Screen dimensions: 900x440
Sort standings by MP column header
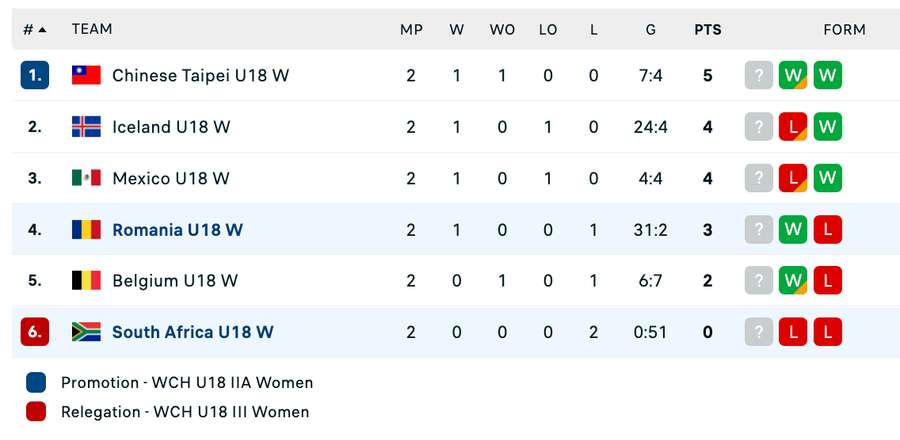tap(411, 30)
